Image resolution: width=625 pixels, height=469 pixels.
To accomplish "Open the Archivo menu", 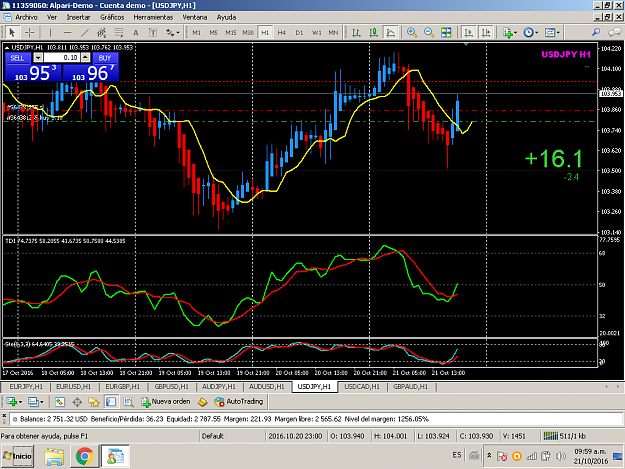I will click(x=26, y=17).
